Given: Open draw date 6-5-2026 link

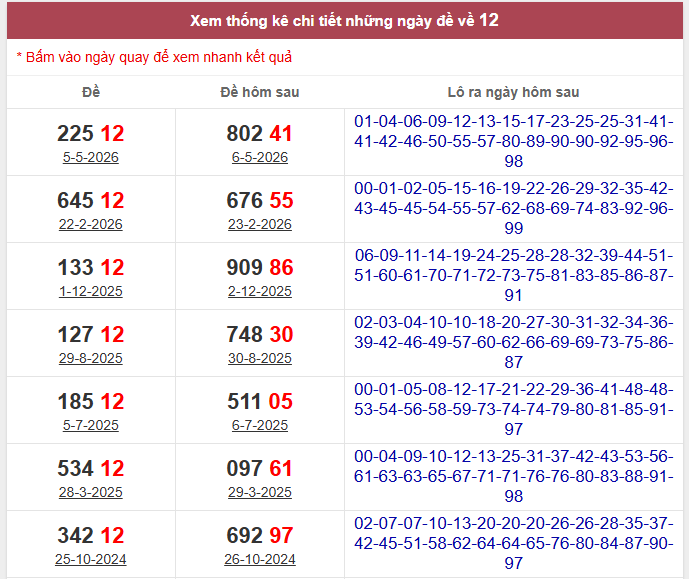Looking at the screenshot, I should click(x=260, y=157).
